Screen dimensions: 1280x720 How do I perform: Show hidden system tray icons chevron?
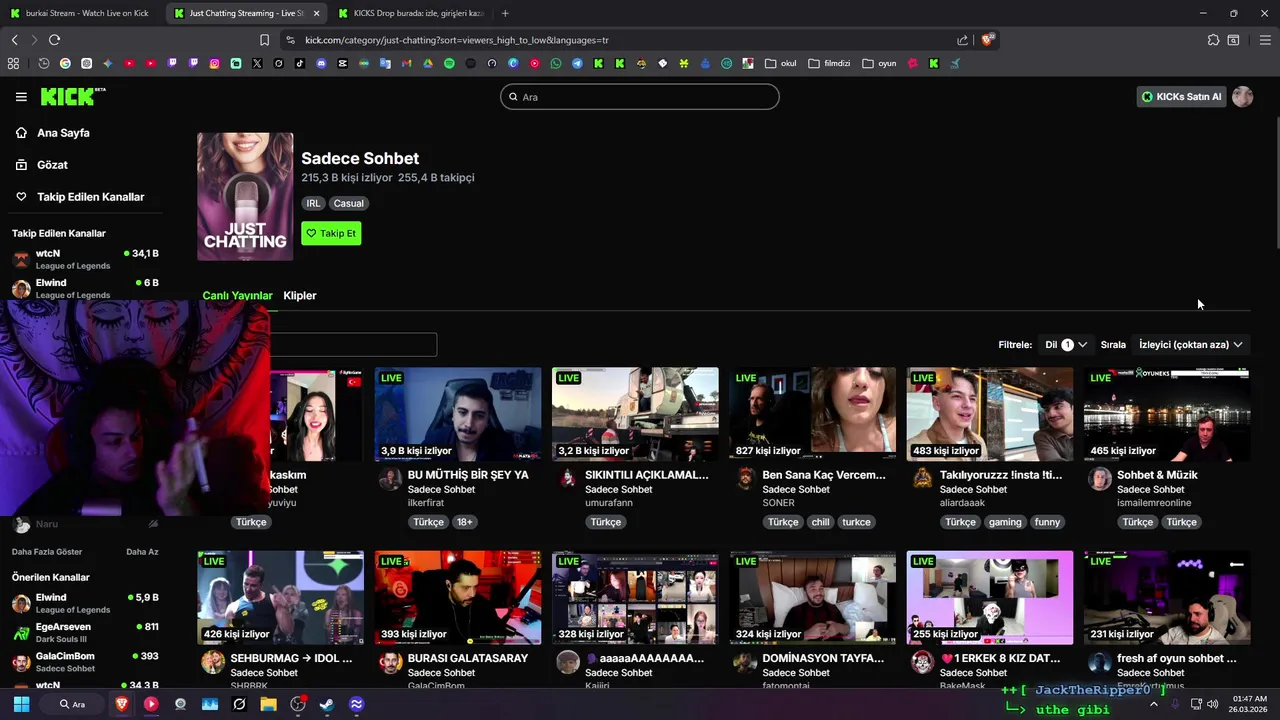click(1153, 704)
